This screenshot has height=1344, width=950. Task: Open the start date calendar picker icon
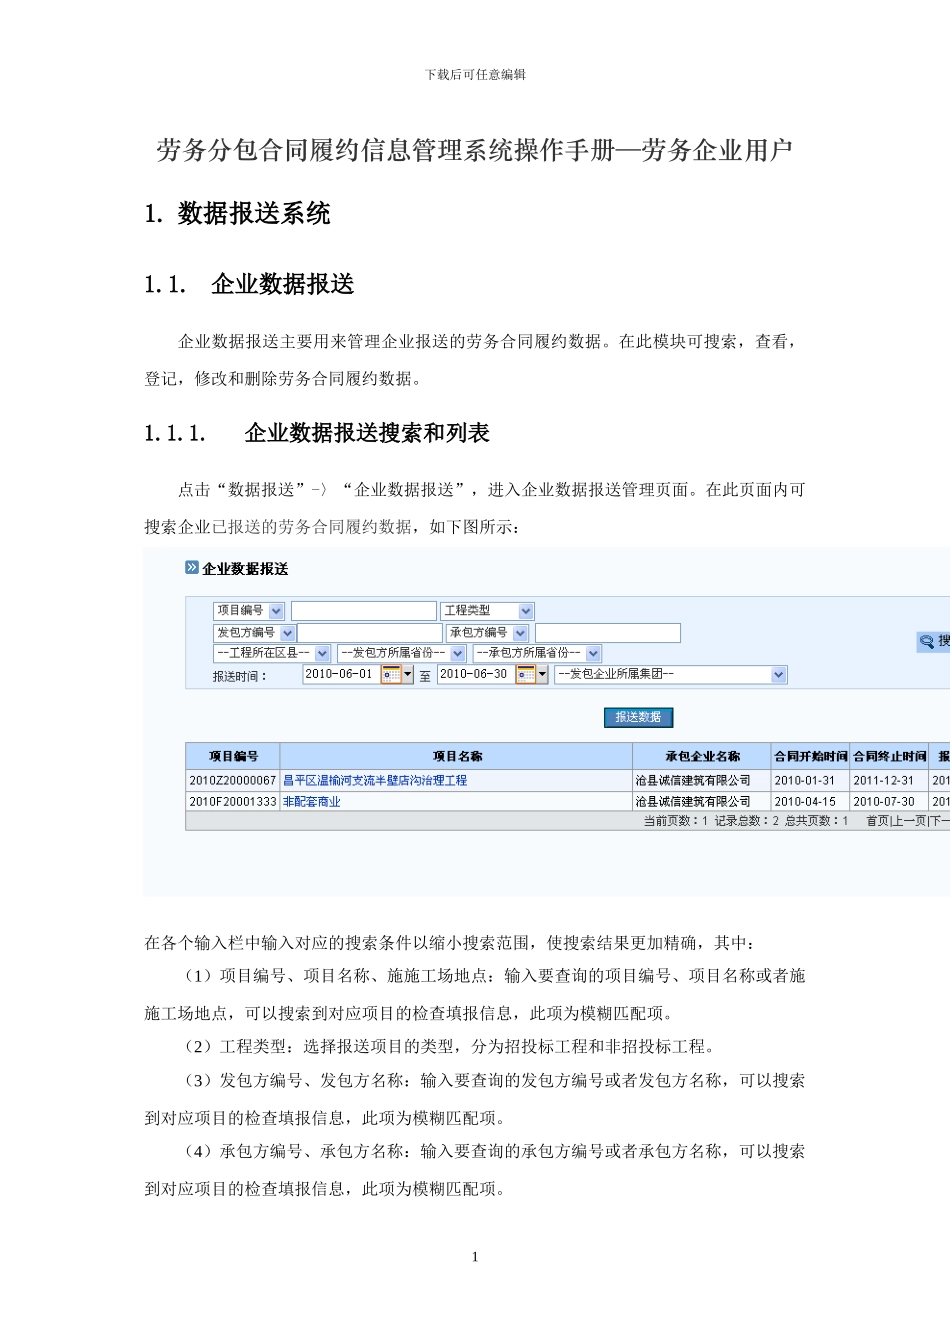coord(391,675)
